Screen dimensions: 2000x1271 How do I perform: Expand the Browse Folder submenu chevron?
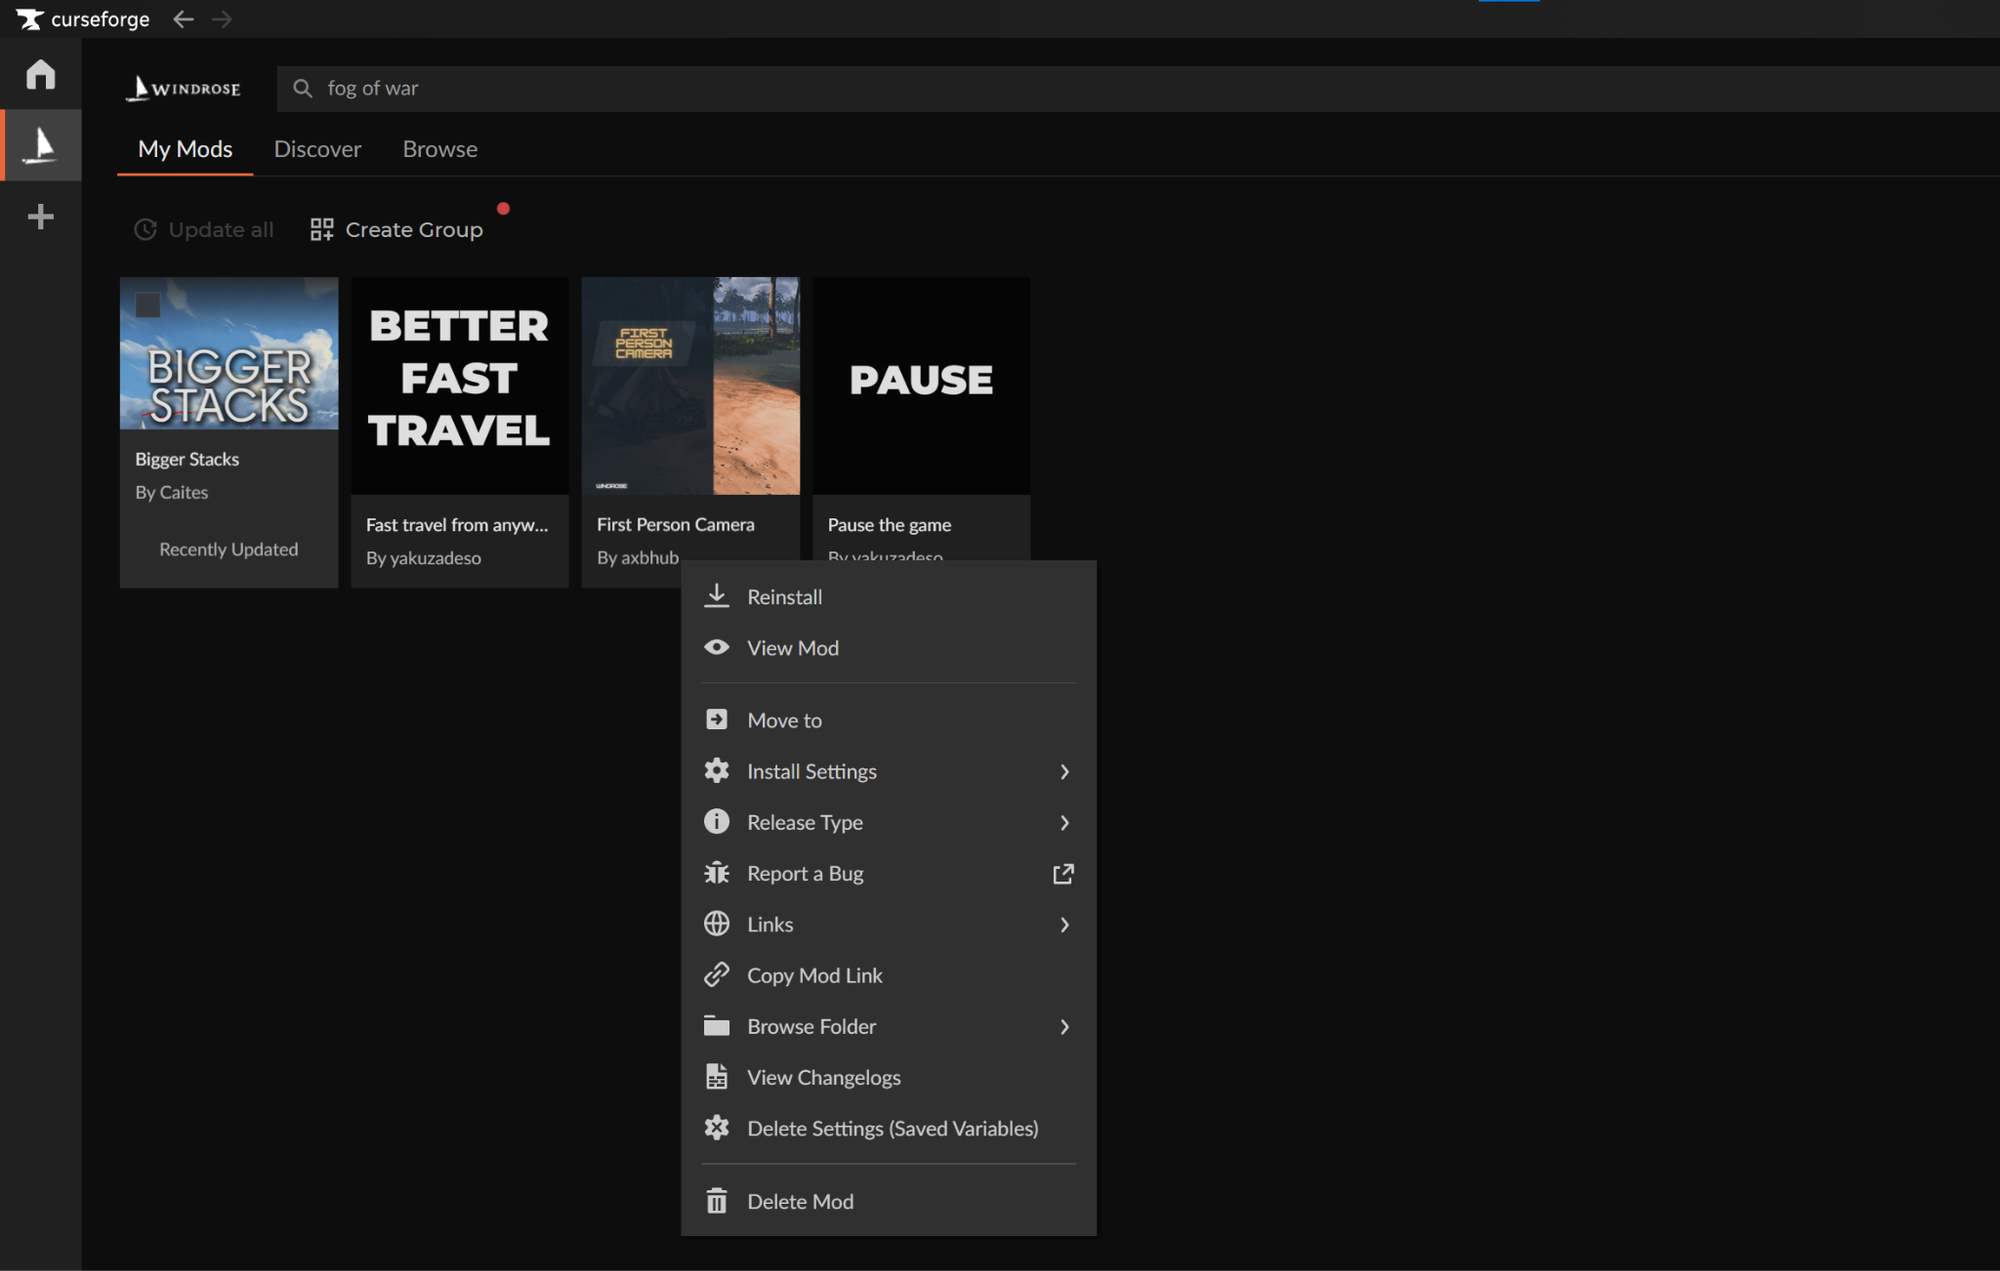point(1064,1026)
